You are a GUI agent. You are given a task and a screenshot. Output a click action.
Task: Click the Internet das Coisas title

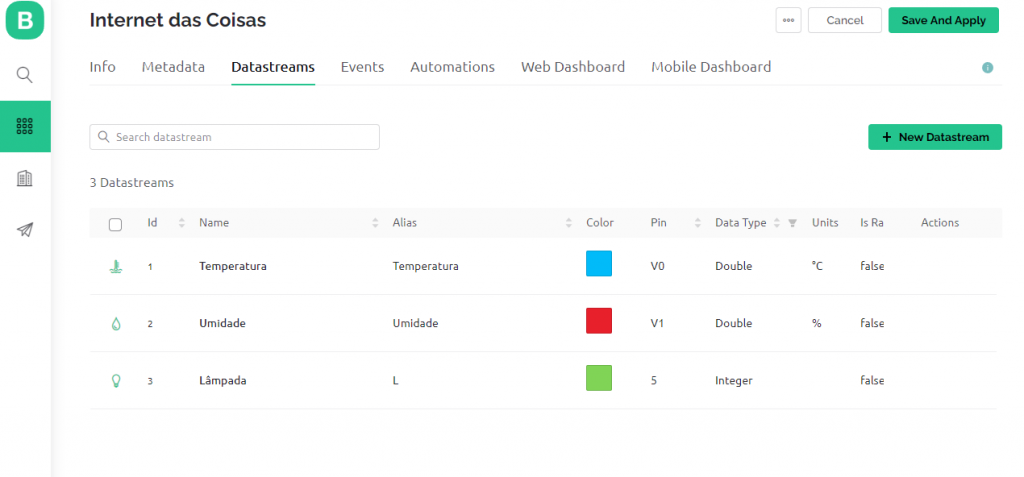coord(178,20)
